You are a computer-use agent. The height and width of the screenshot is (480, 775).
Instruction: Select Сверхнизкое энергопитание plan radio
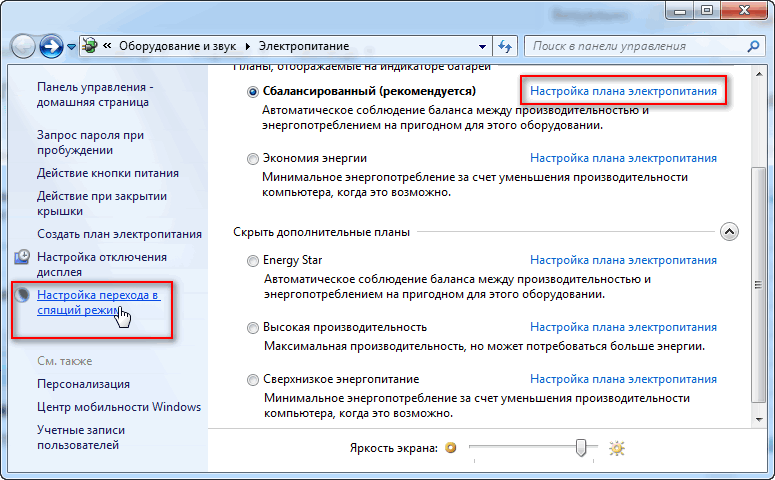253,380
